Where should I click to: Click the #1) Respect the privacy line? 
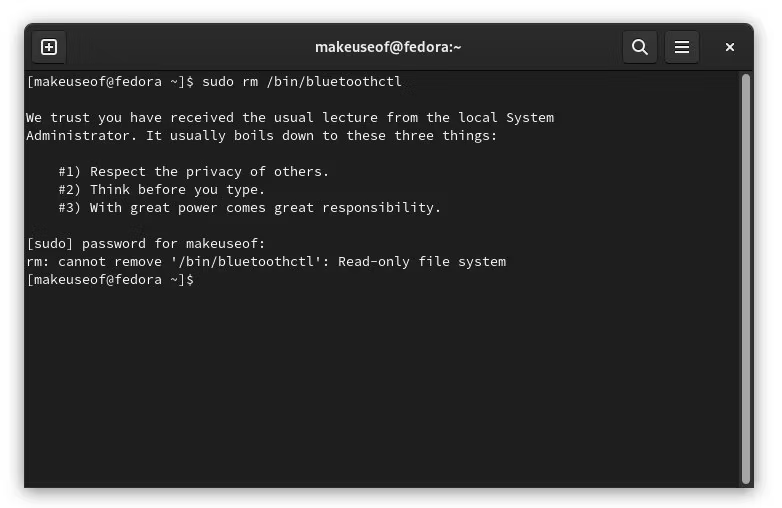point(194,172)
